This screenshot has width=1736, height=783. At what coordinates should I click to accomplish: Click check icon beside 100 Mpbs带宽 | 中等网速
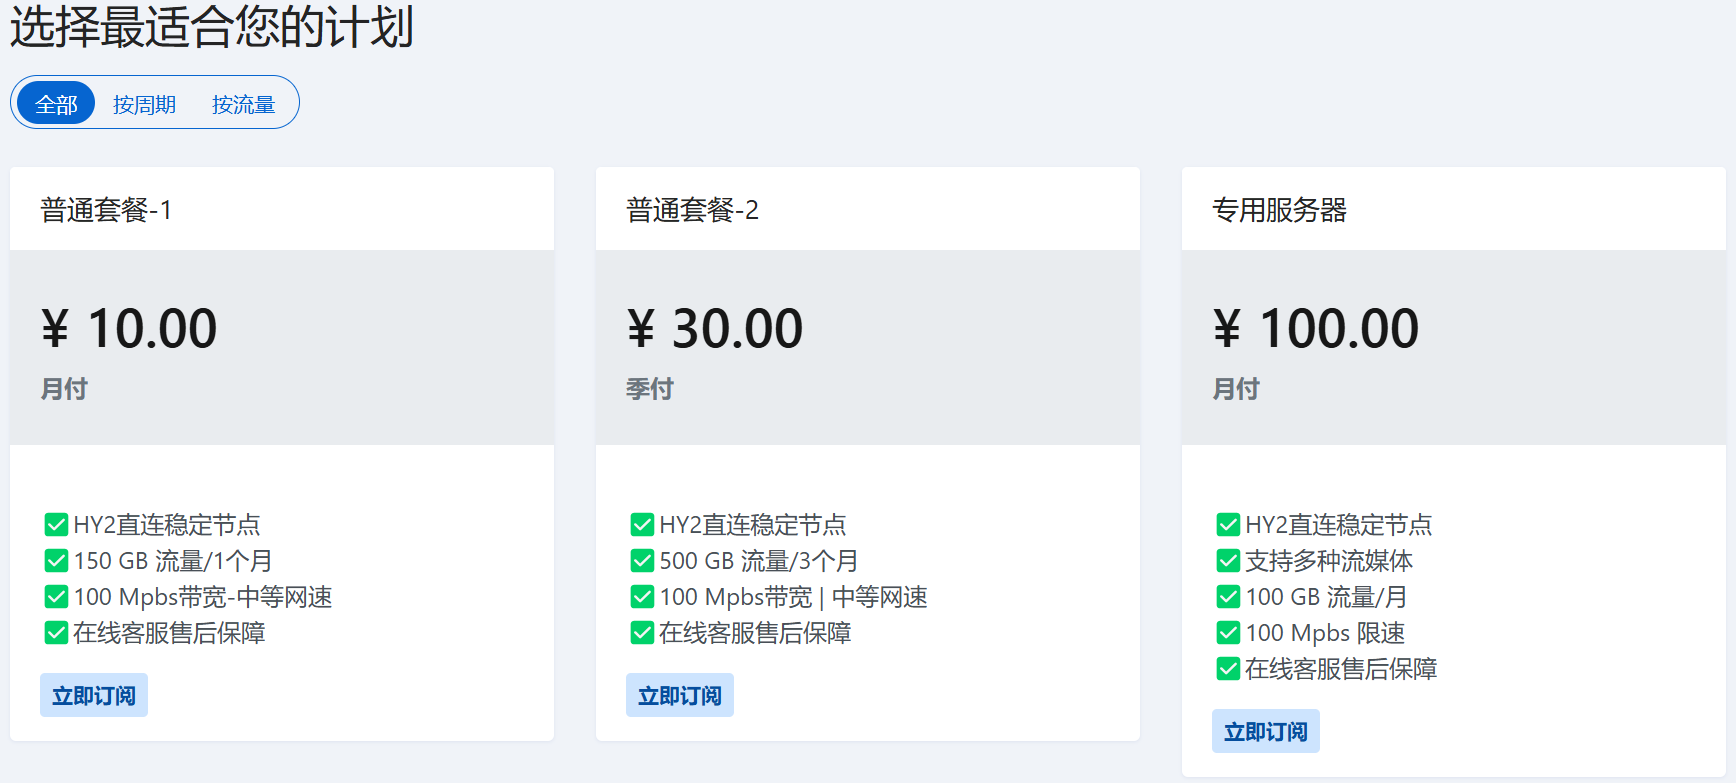pyautogui.click(x=642, y=596)
